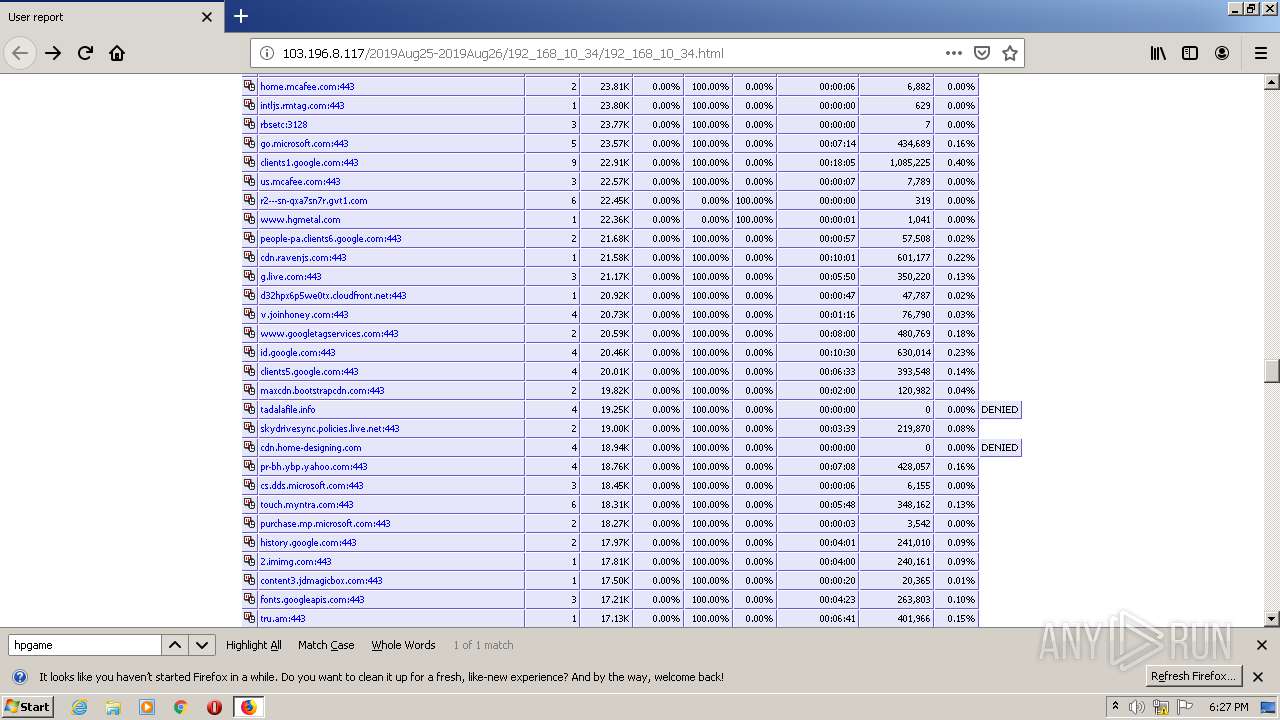This screenshot has height=720, width=1280.
Task: Open detail icon beside touch.myntra.com:443
Action: 250,504
